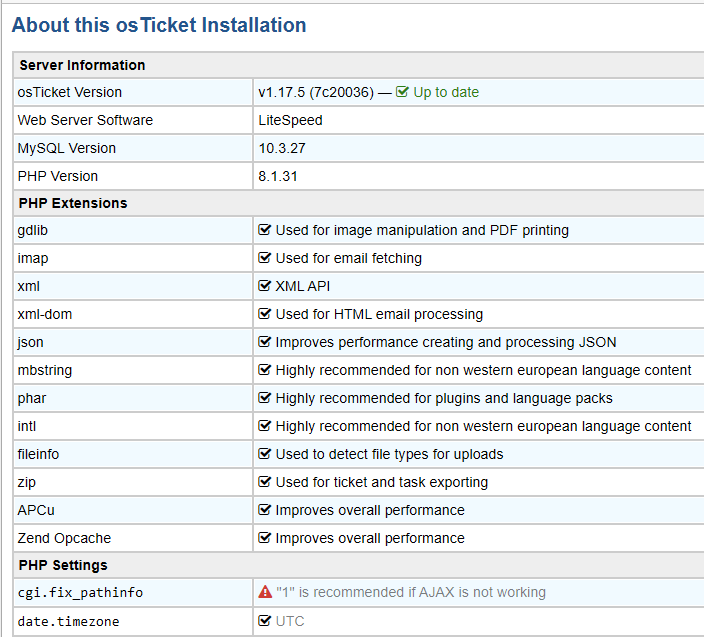The height and width of the screenshot is (637, 704).
Task: Click the gdlib row check icon
Action: click(264, 230)
